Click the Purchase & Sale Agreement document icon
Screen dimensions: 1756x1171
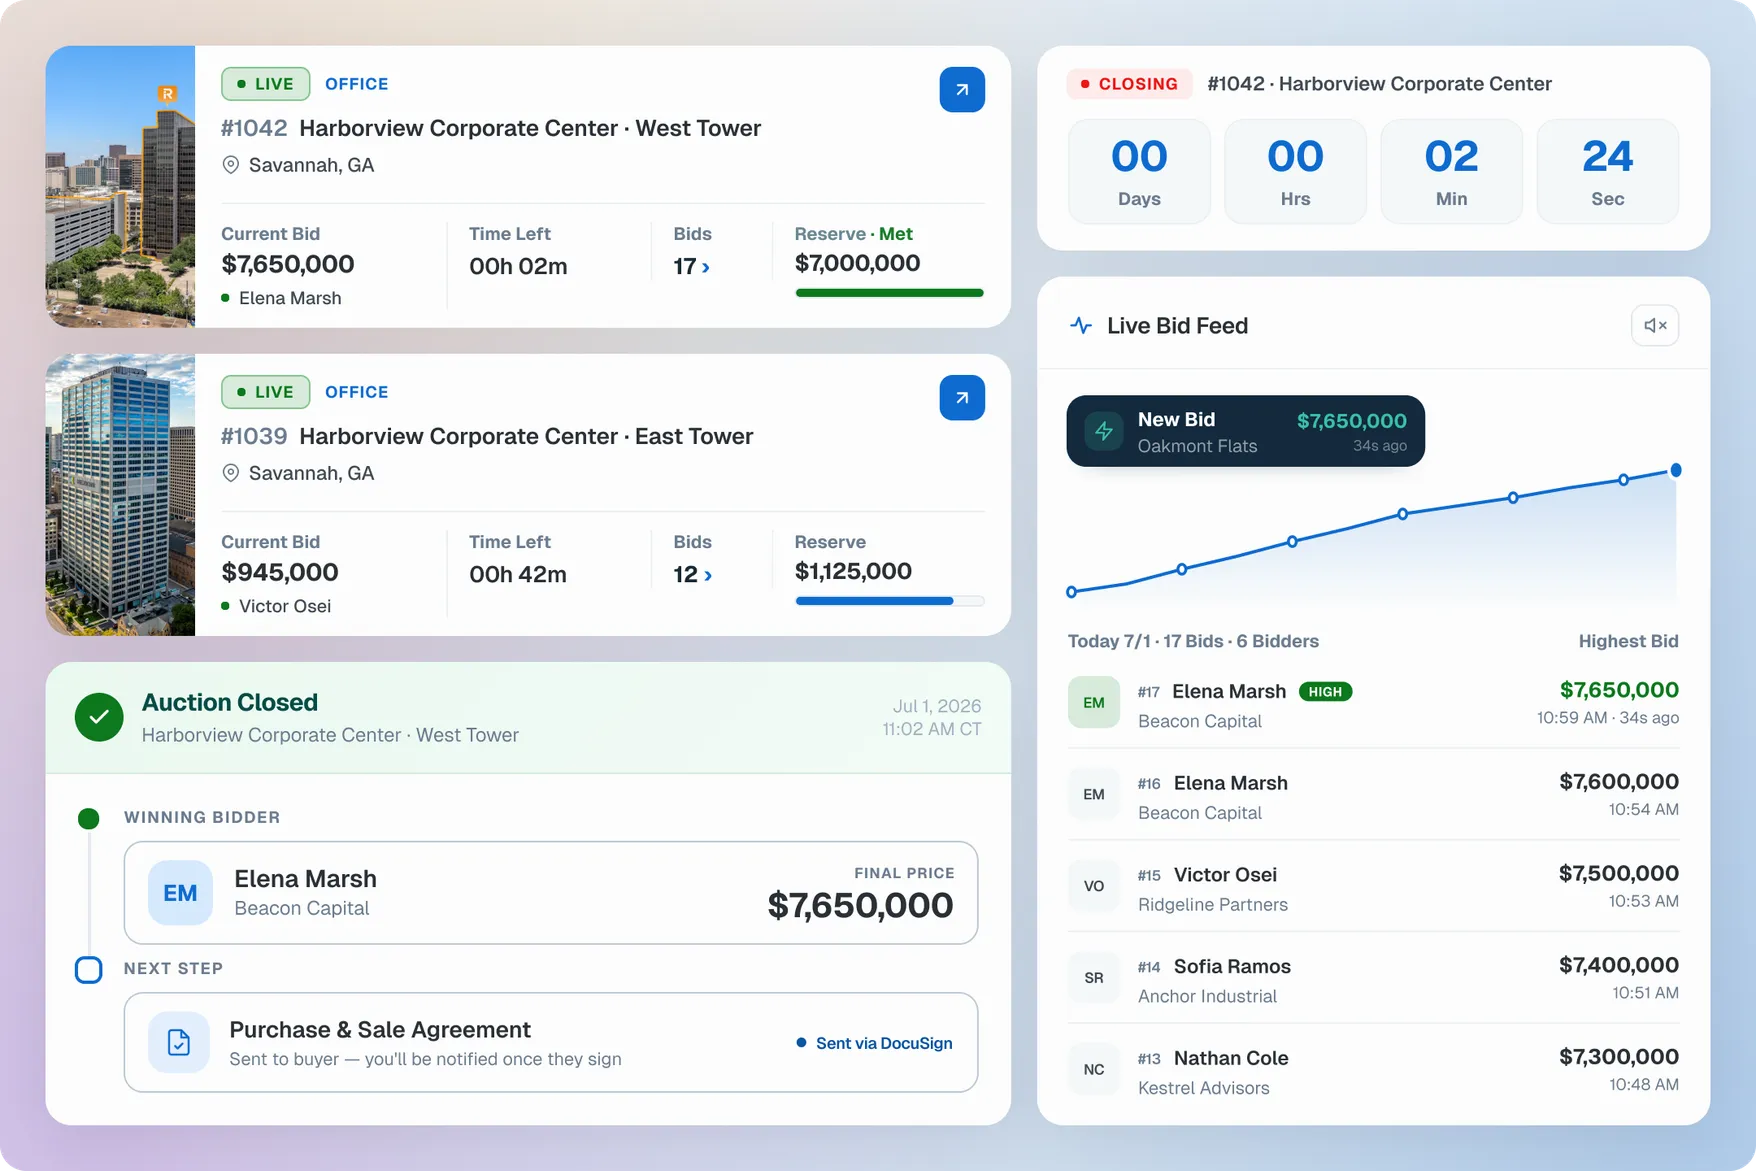pos(179,1042)
